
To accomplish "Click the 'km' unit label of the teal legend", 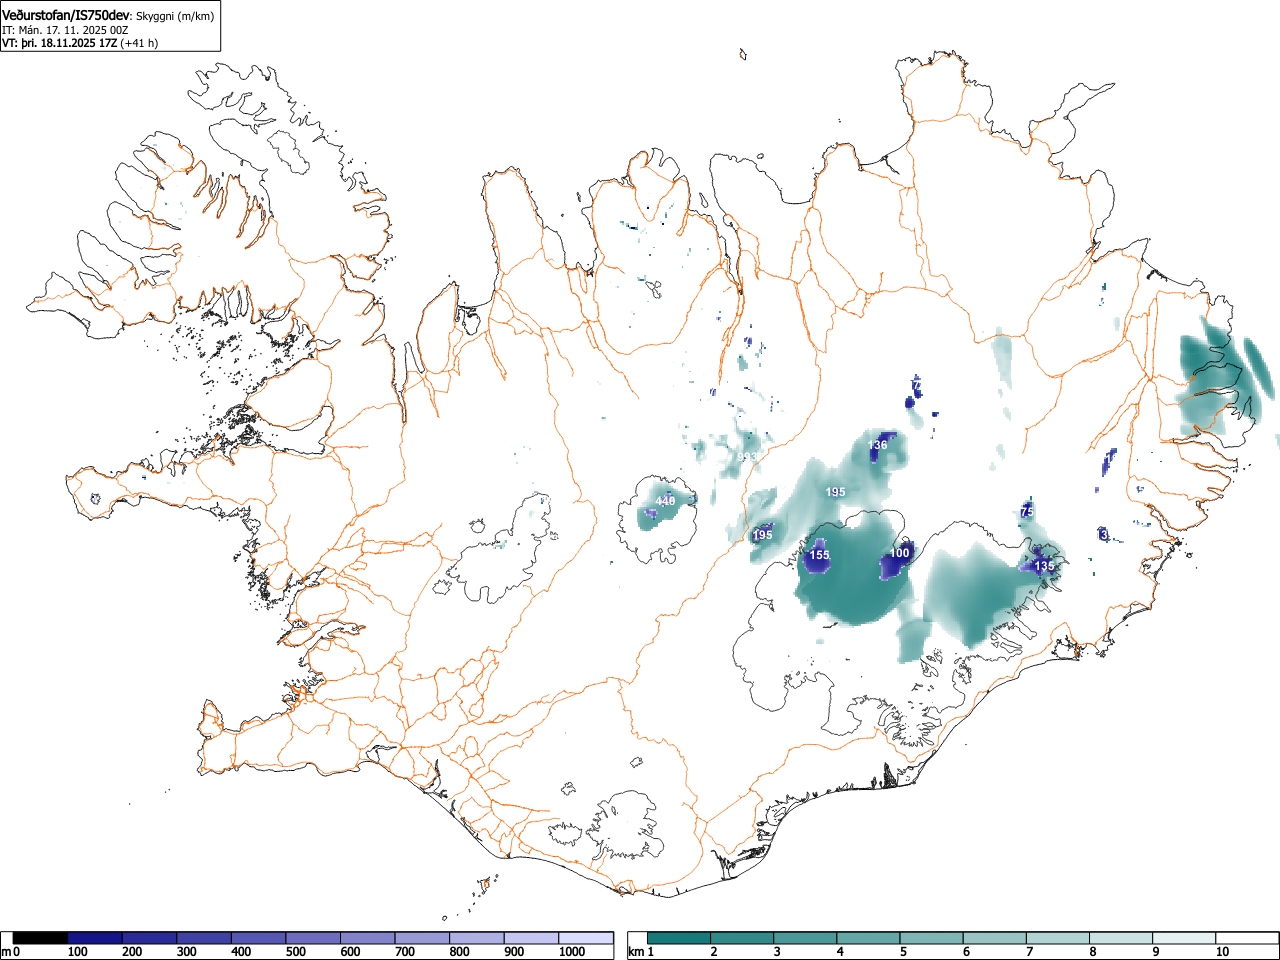I will 635,952.
